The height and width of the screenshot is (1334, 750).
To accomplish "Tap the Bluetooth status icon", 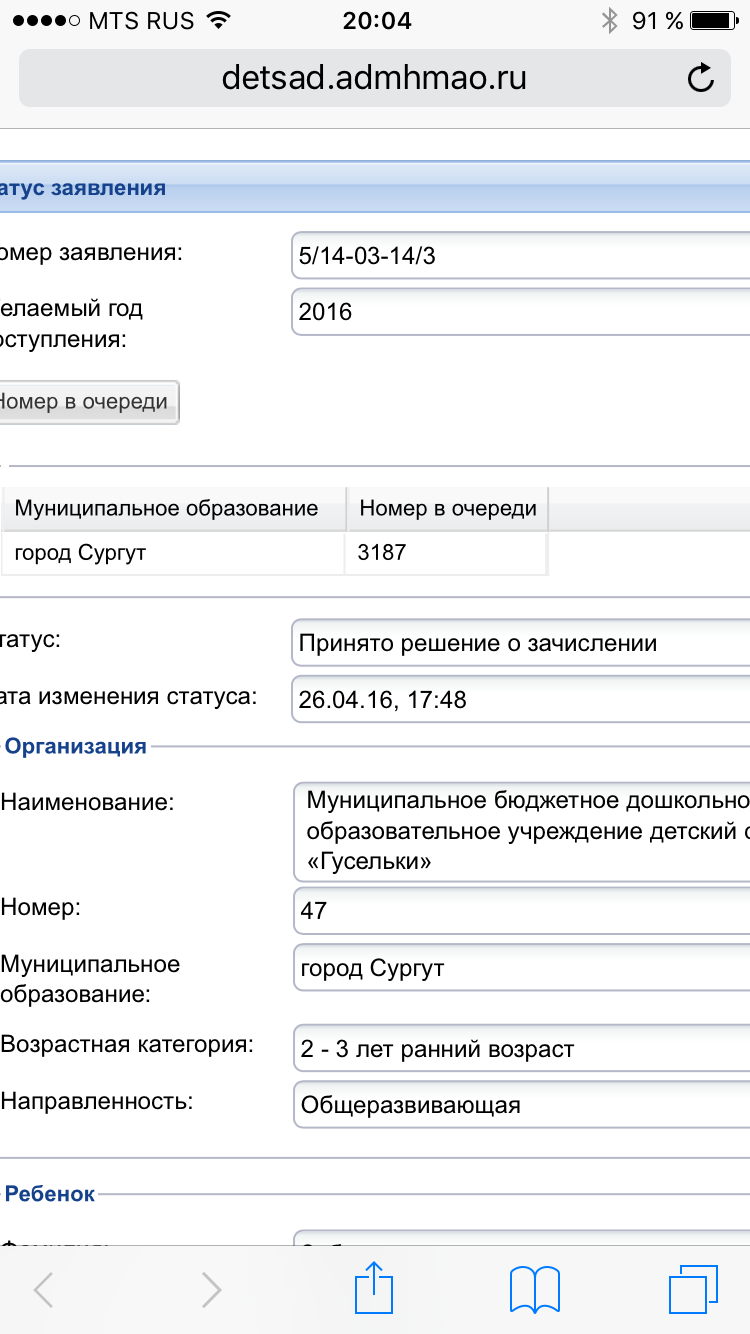I will (609, 21).
